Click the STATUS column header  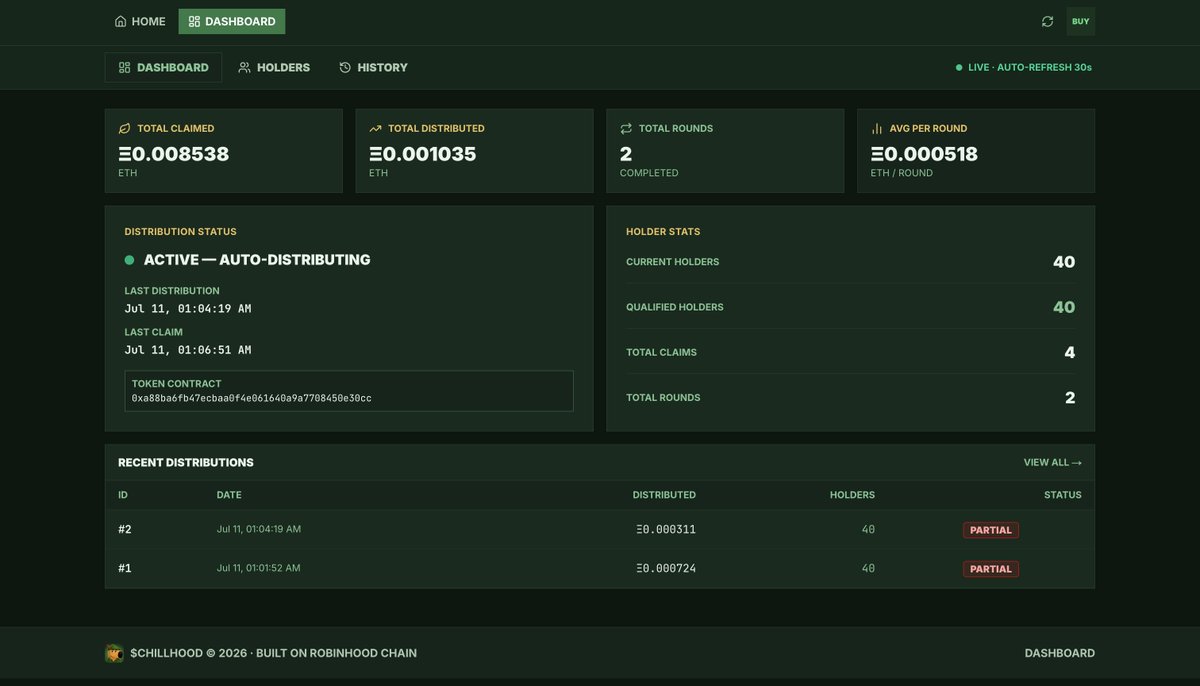point(1063,495)
